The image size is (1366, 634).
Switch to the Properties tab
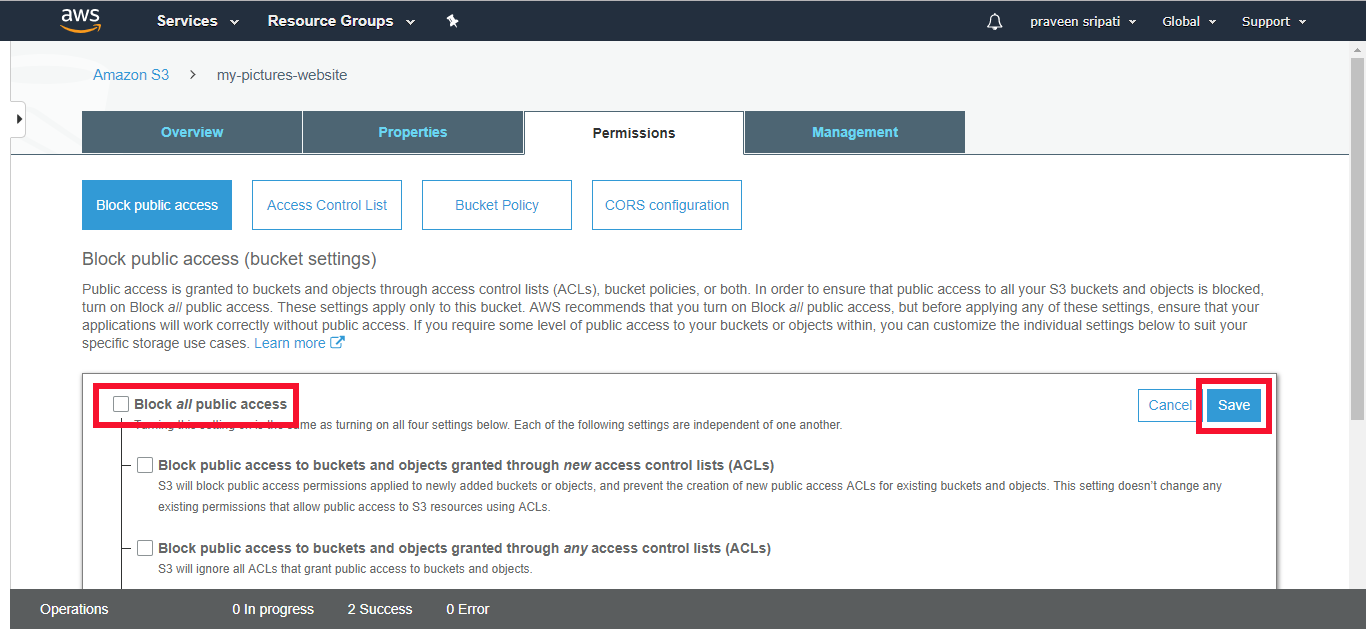point(412,131)
